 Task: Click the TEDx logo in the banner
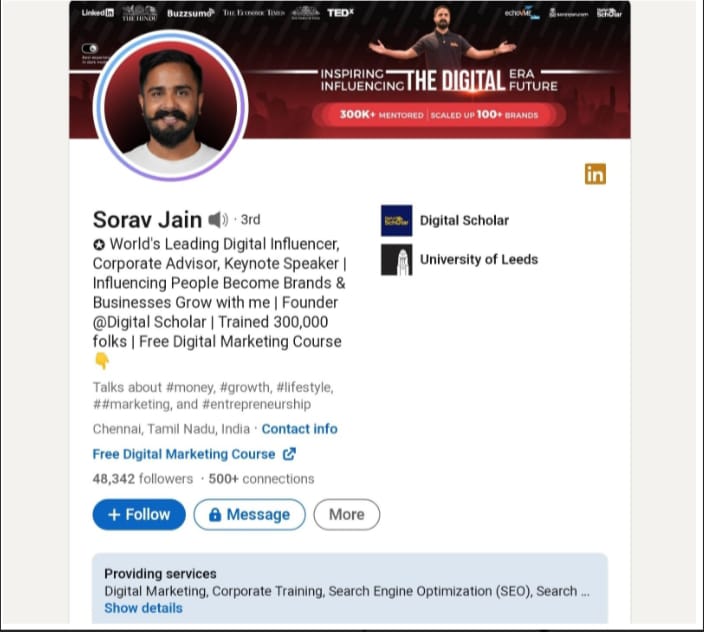tap(340, 13)
